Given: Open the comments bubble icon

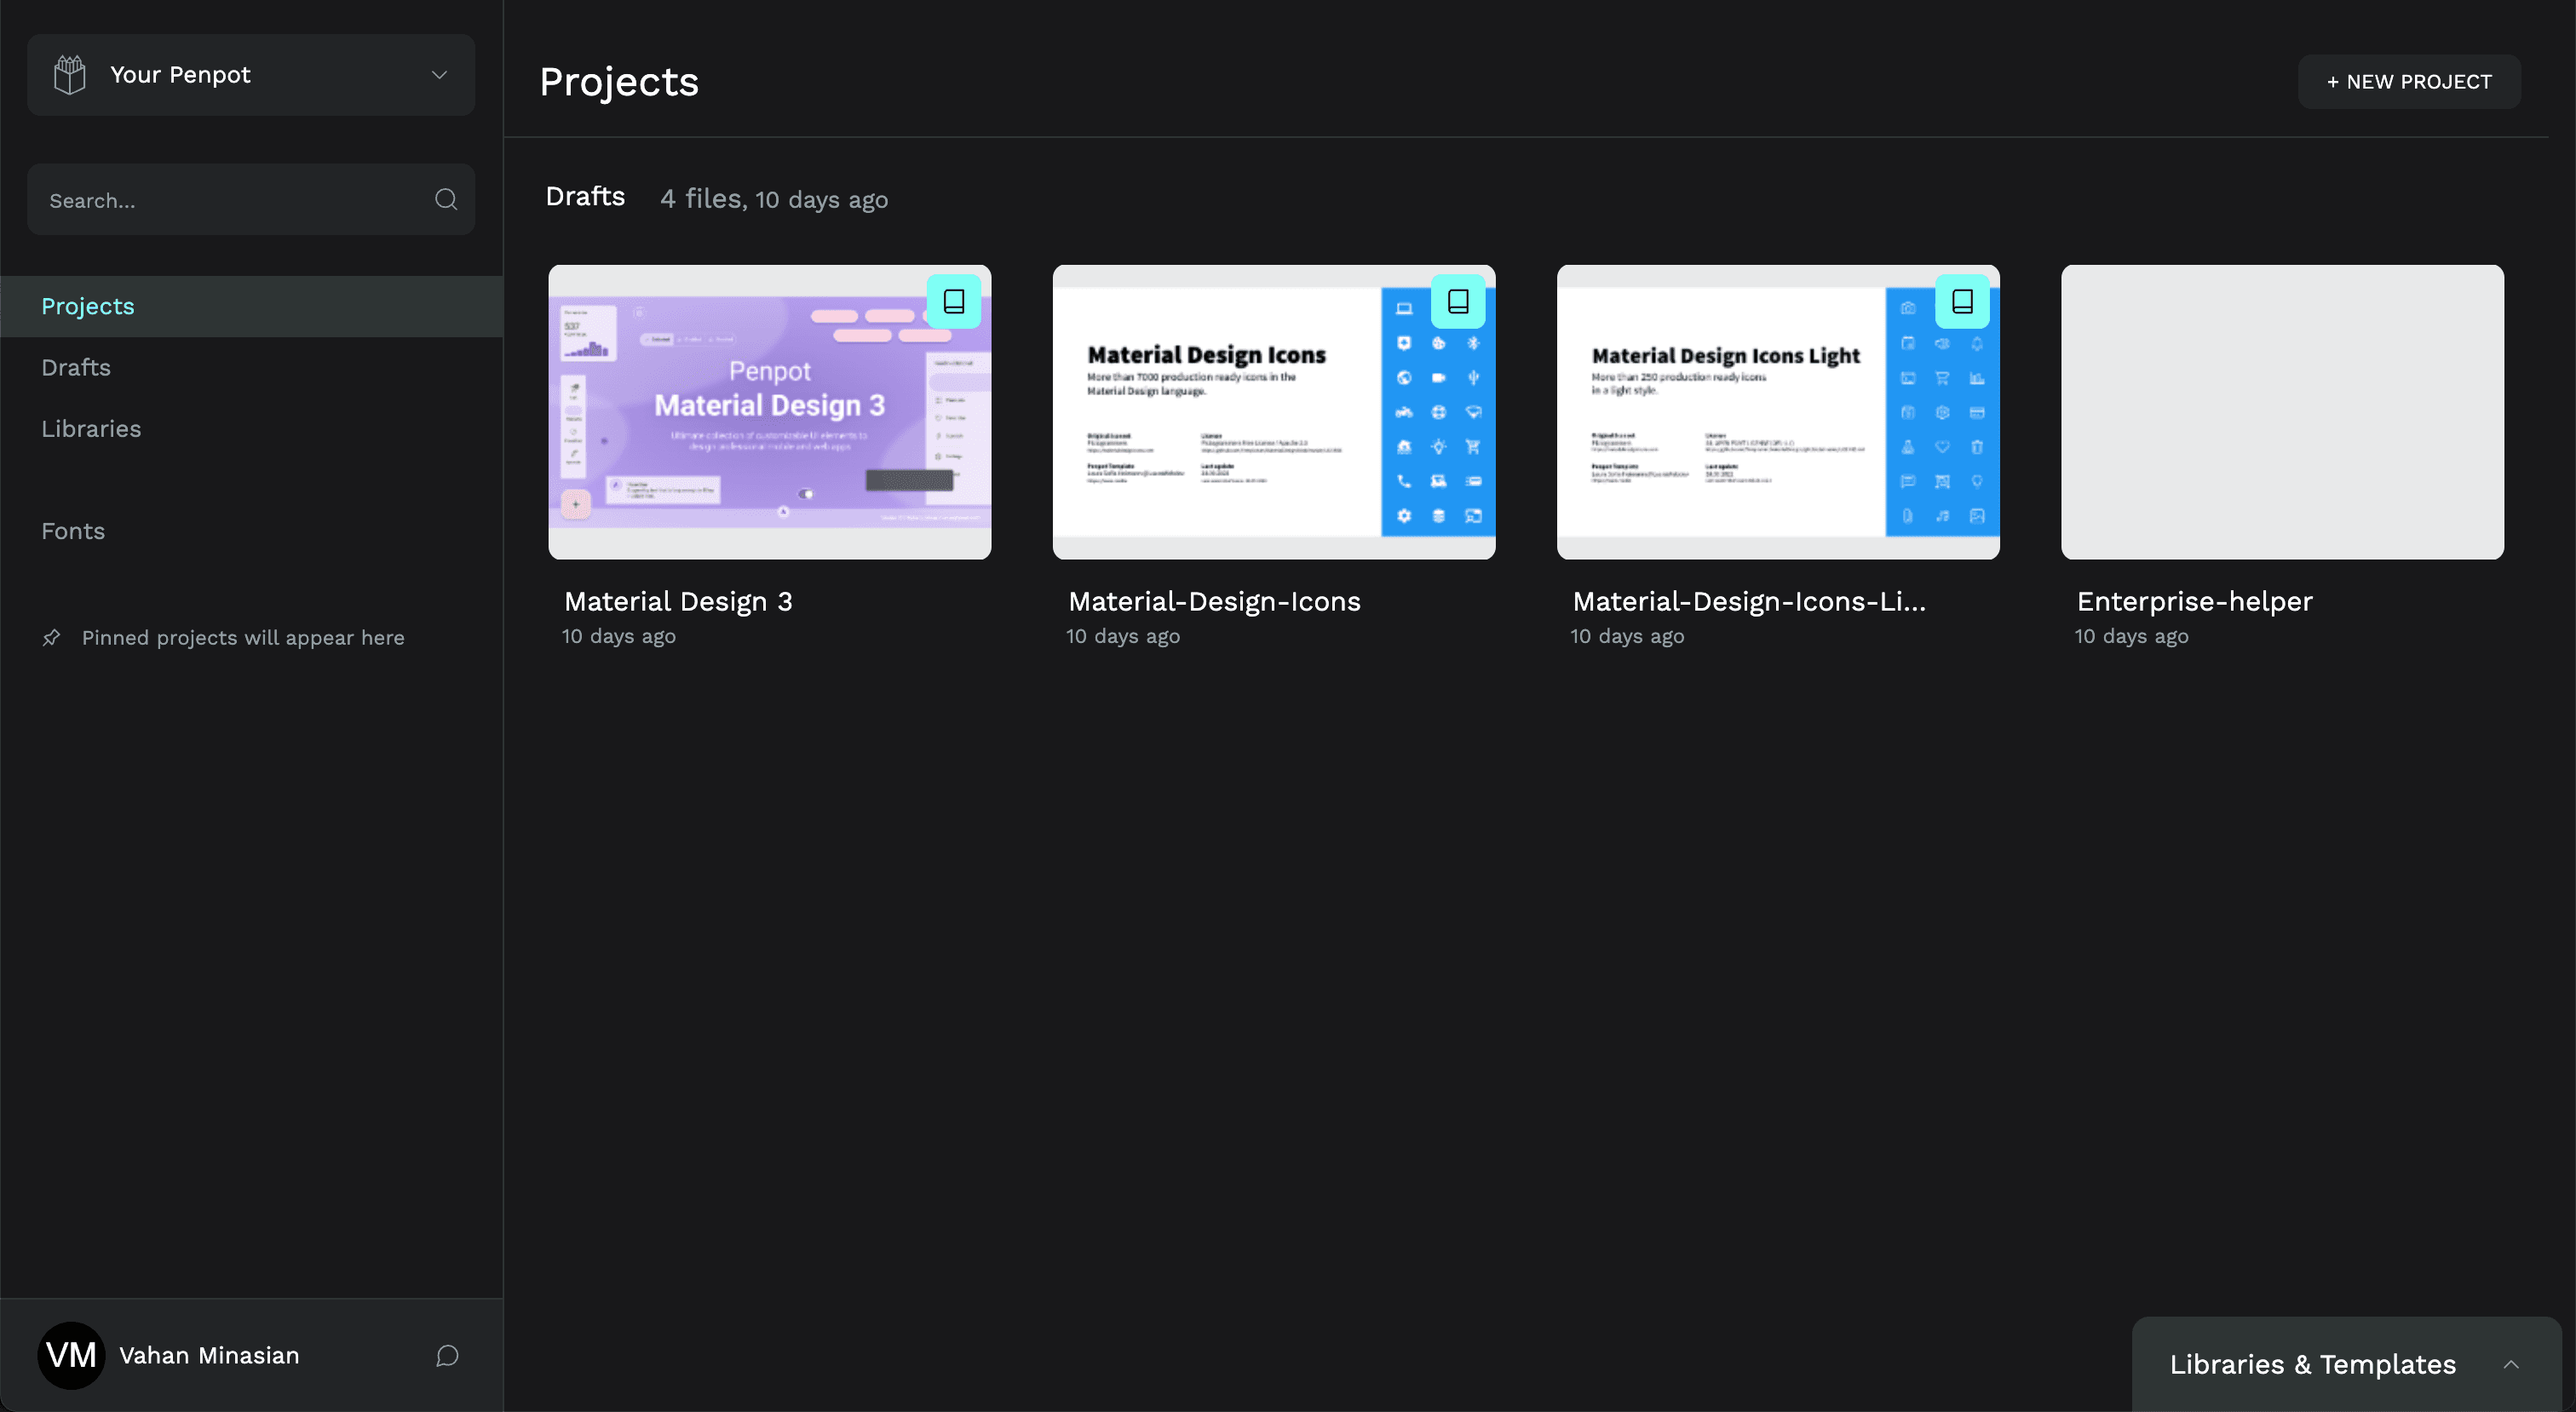Looking at the screenshot, I should tap(447, 1355).
